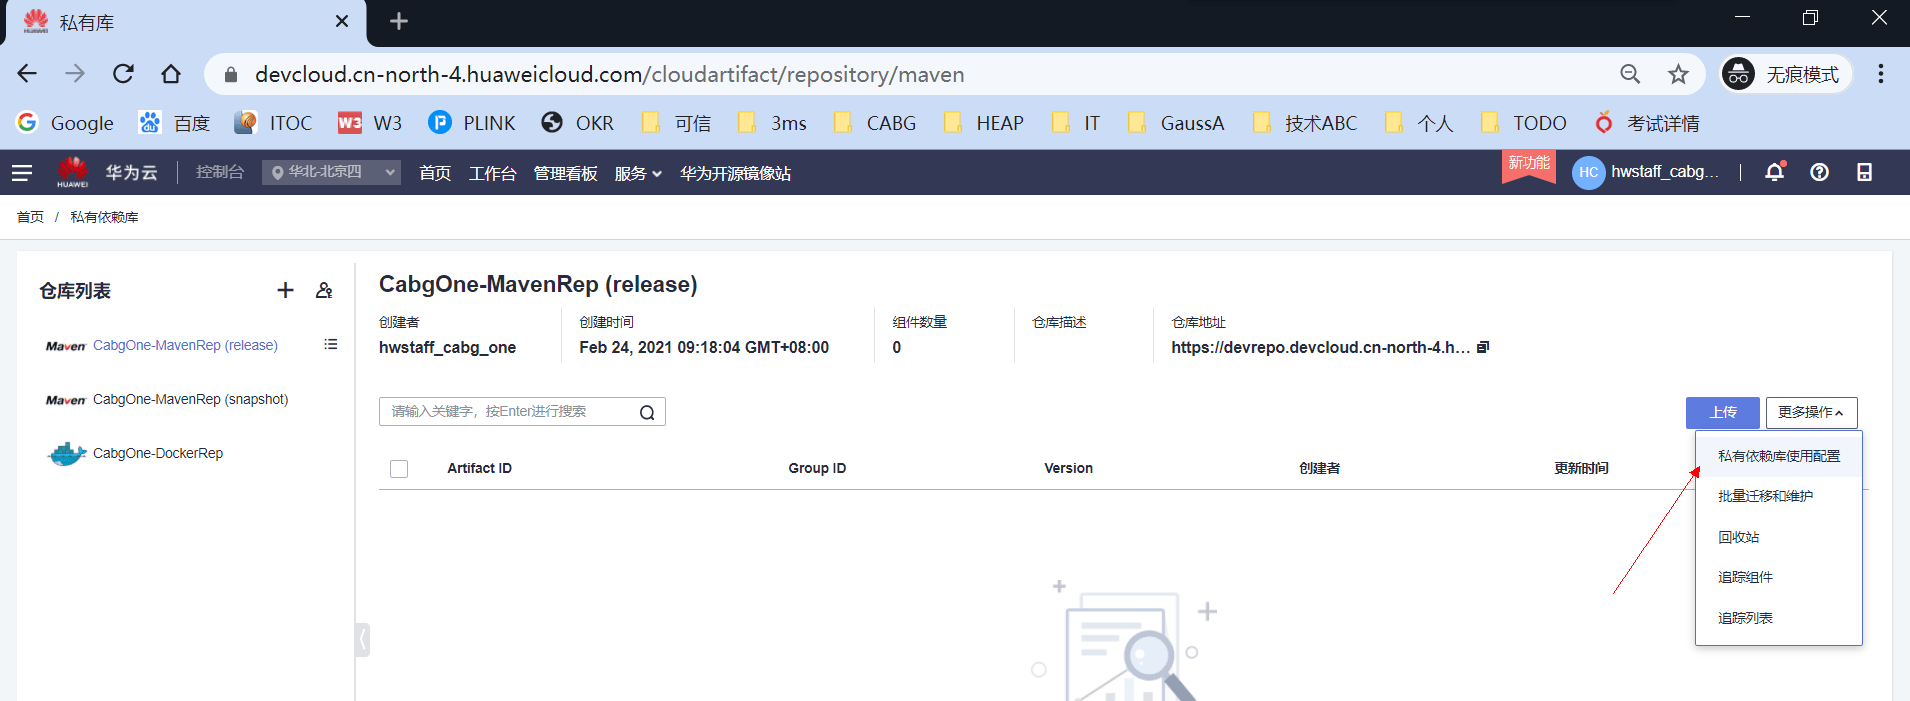Open the help question mark icon
Viewport: 1910px width, 701px height.
(x=1819, y=172)
